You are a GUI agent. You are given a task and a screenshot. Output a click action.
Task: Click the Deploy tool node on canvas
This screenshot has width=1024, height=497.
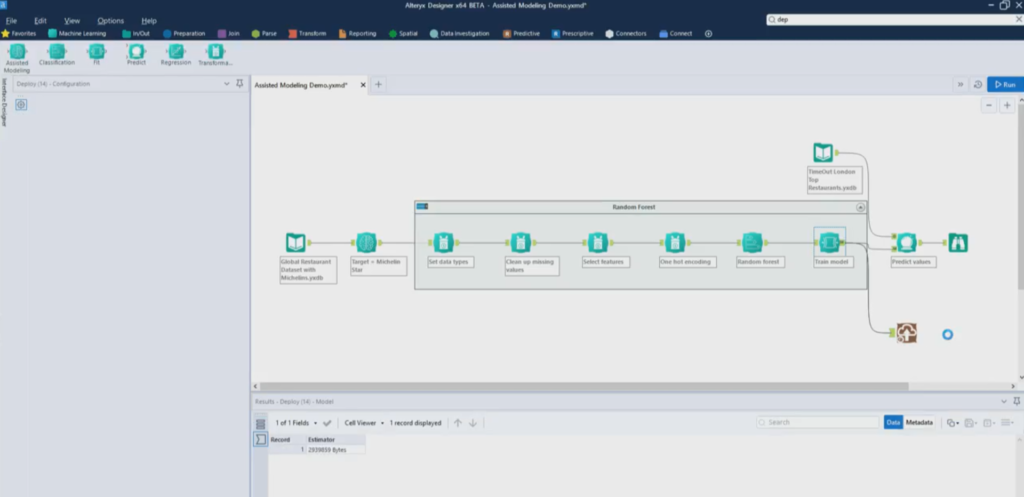(906, 333)
